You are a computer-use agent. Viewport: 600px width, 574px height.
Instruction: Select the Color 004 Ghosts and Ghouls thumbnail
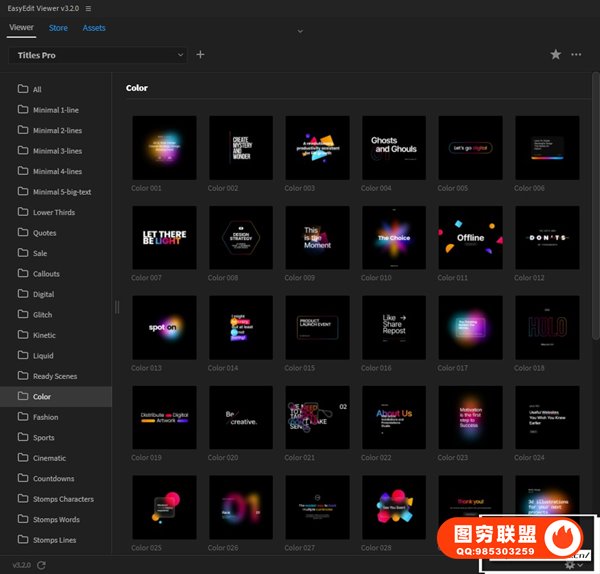tap(394, 148)
